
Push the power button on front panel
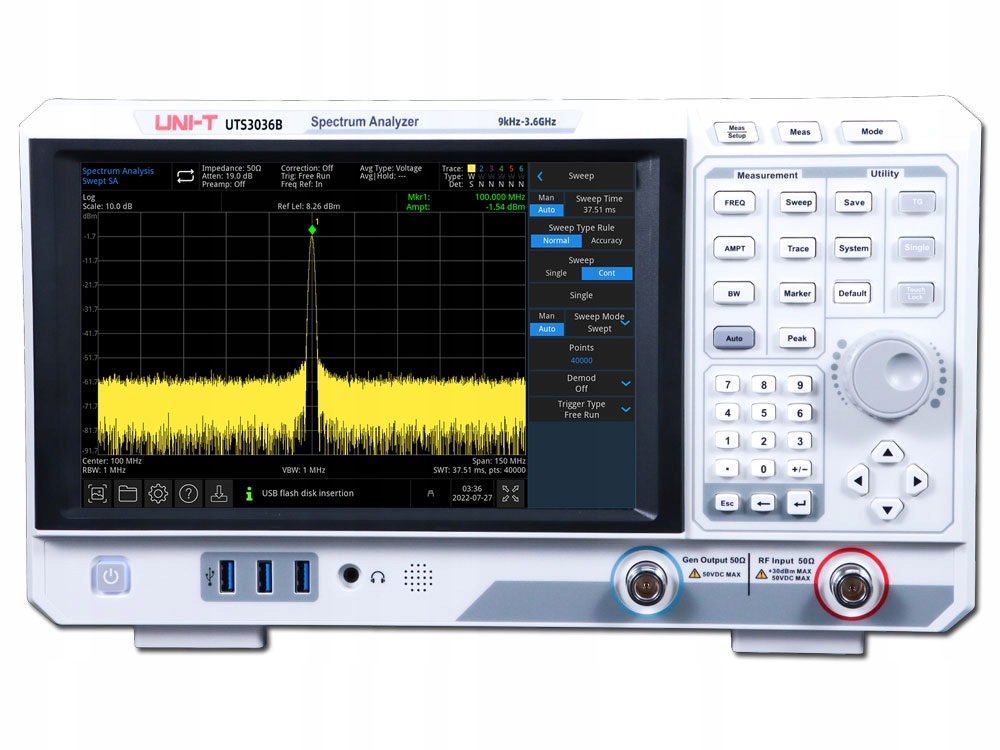click(110, 576)
